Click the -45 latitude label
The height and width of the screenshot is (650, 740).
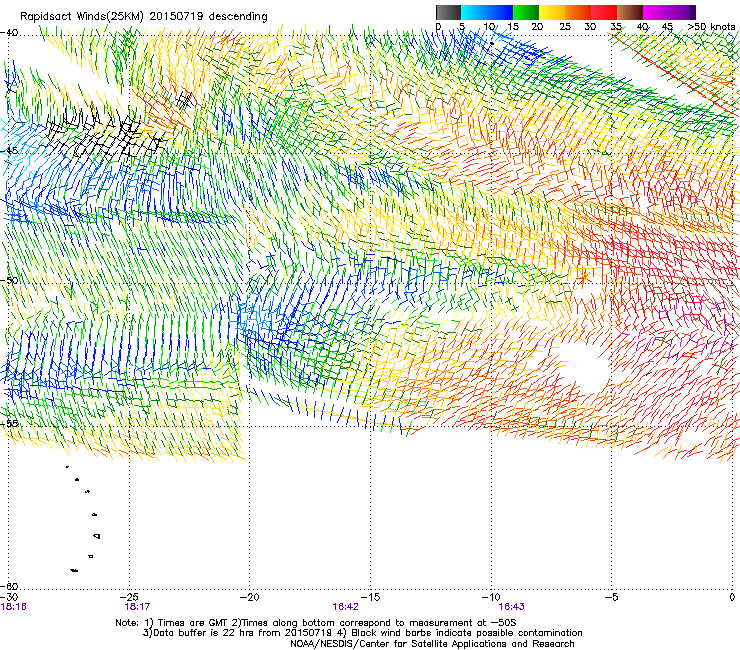[9, 151]
